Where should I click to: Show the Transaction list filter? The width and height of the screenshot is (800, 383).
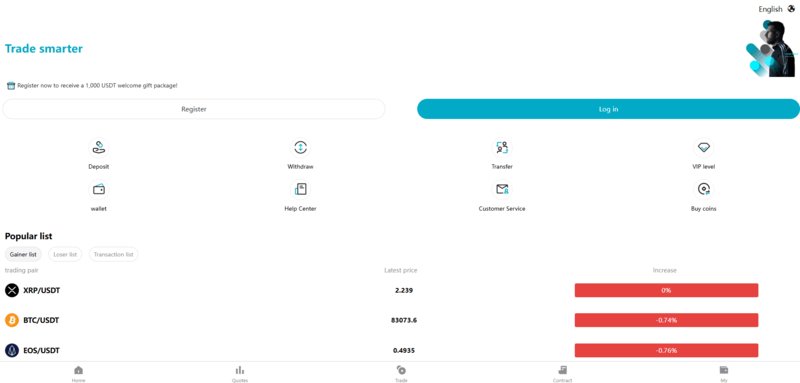click(x=113, y=254)
